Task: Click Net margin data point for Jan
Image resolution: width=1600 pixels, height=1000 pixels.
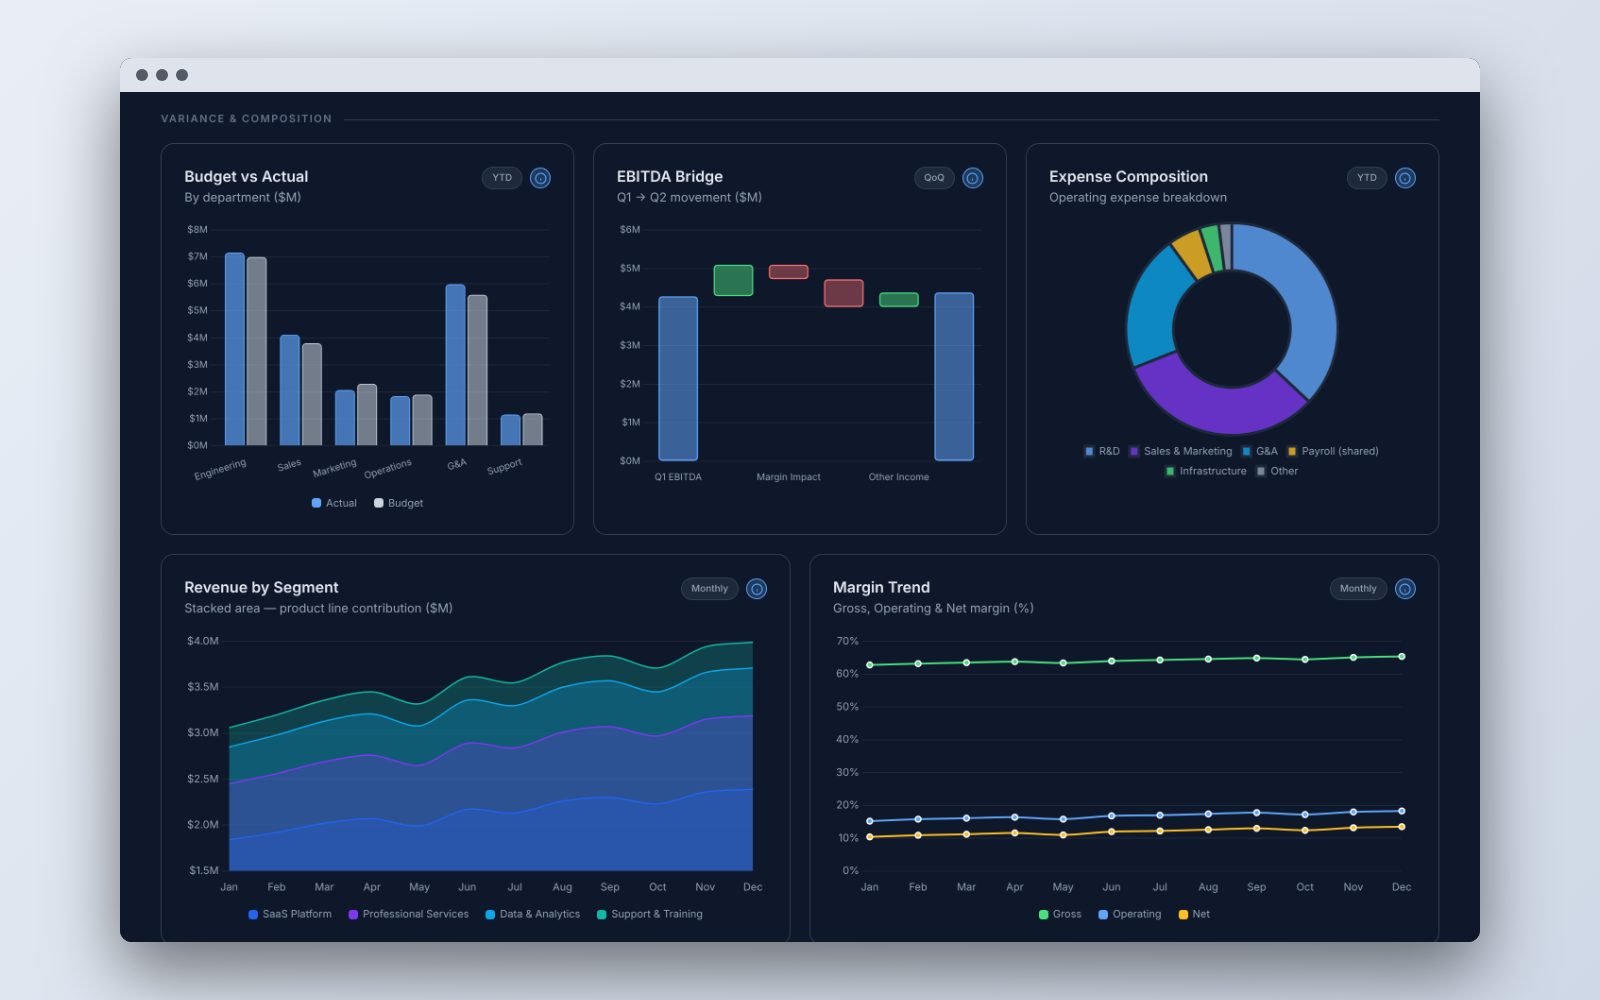Action: (x=869, y=837)
